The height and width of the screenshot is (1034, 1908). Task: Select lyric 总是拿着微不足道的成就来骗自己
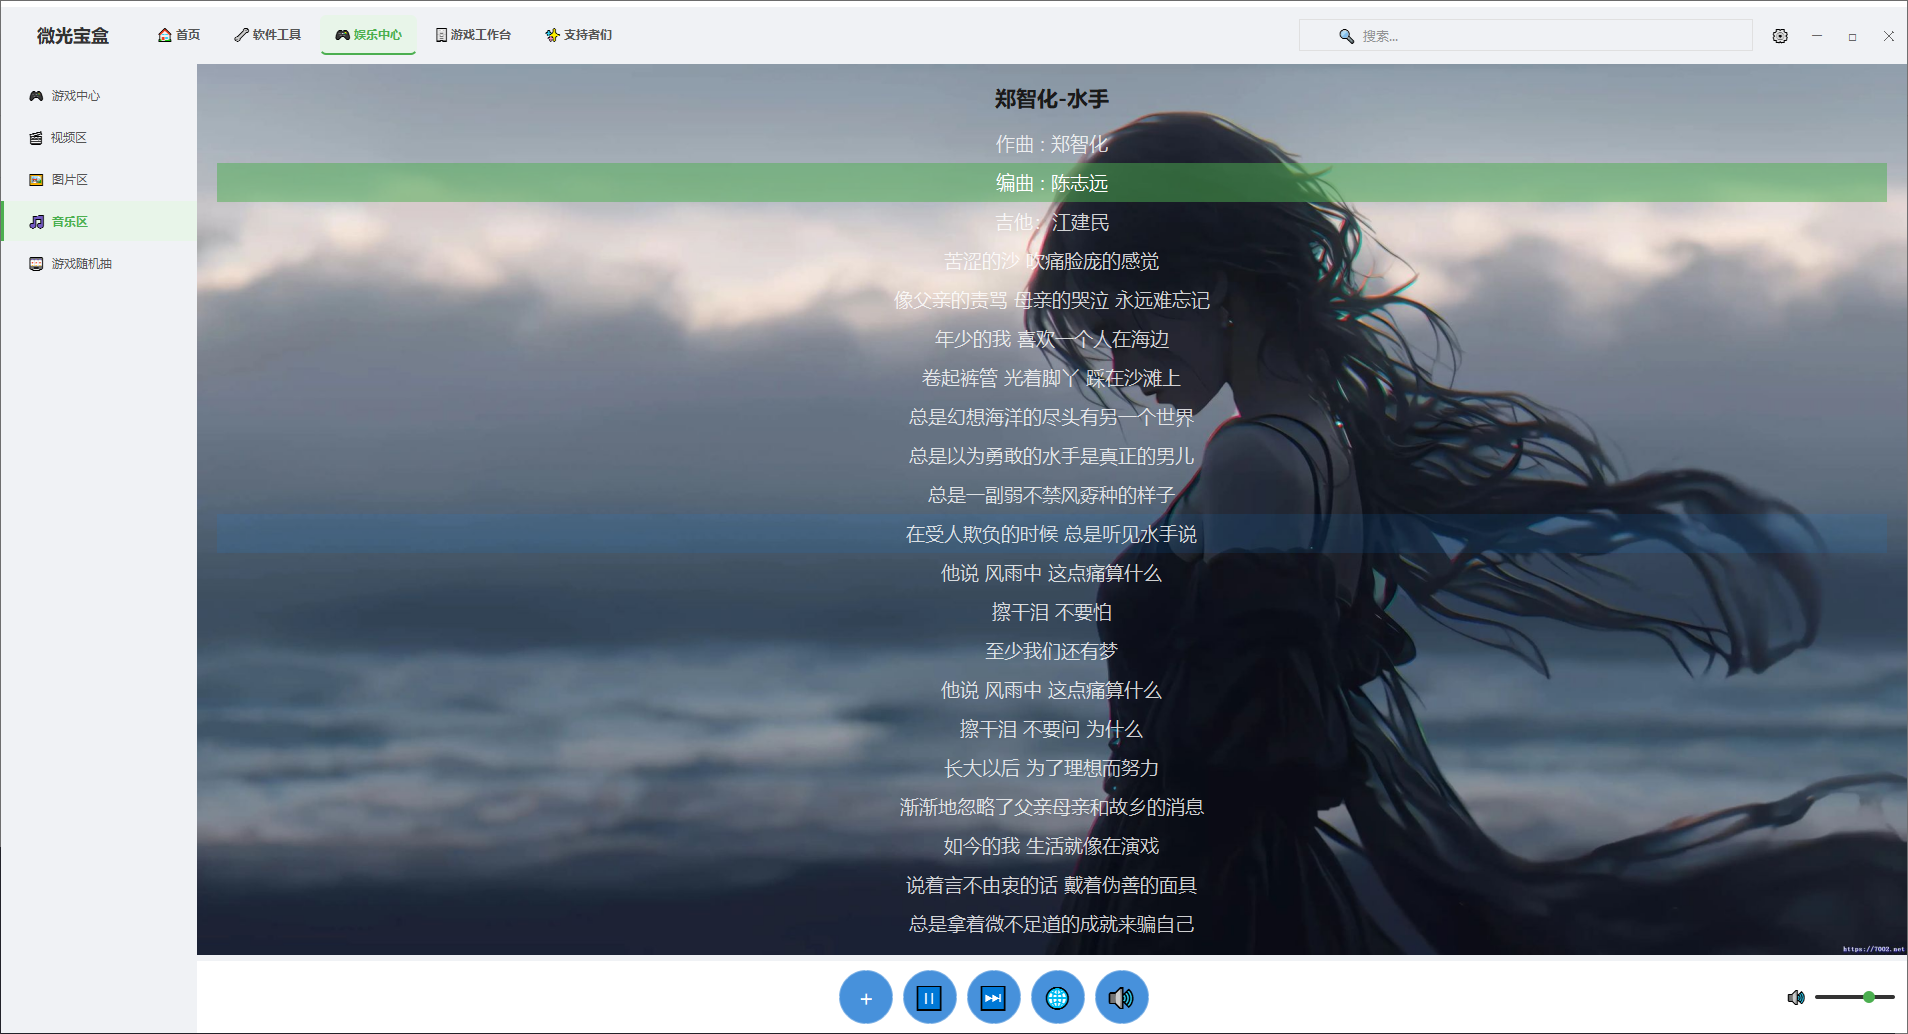click(x=1052, y=924)
